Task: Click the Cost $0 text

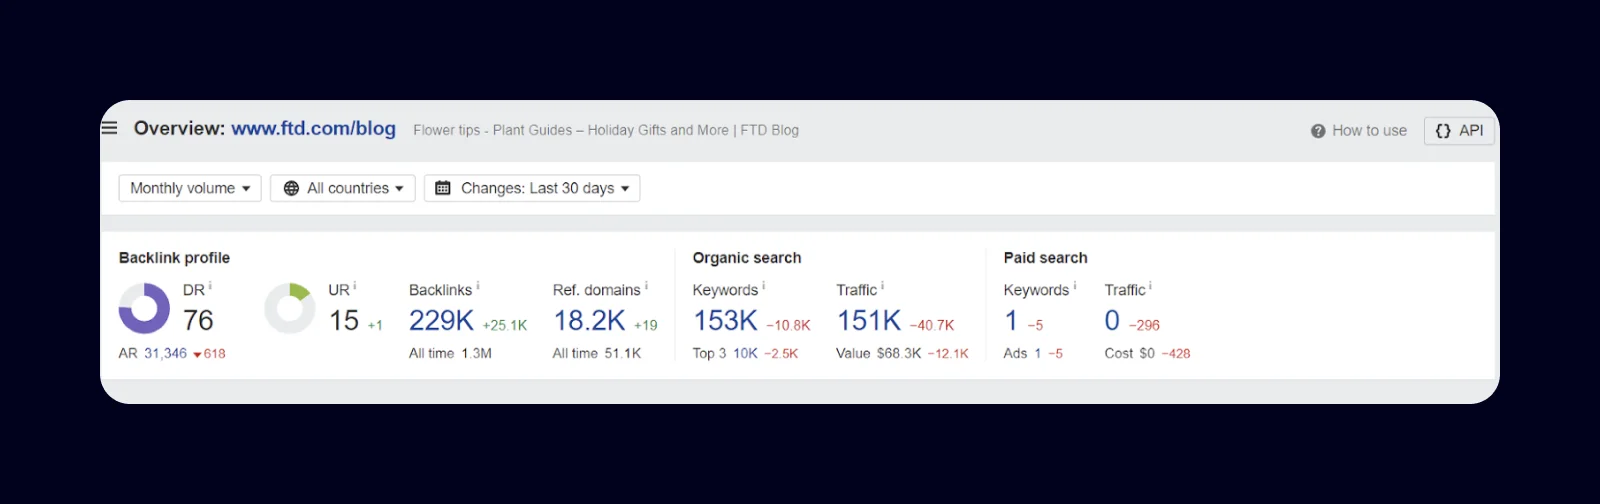Action: tap(1129, 353)
